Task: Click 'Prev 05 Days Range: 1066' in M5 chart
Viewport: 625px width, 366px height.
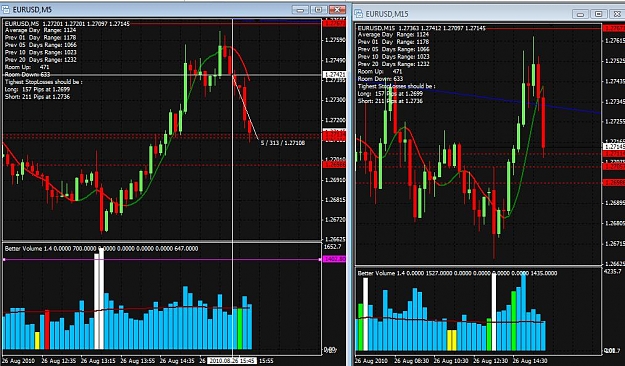Action: pyautogui.click(x=41, y=45)
